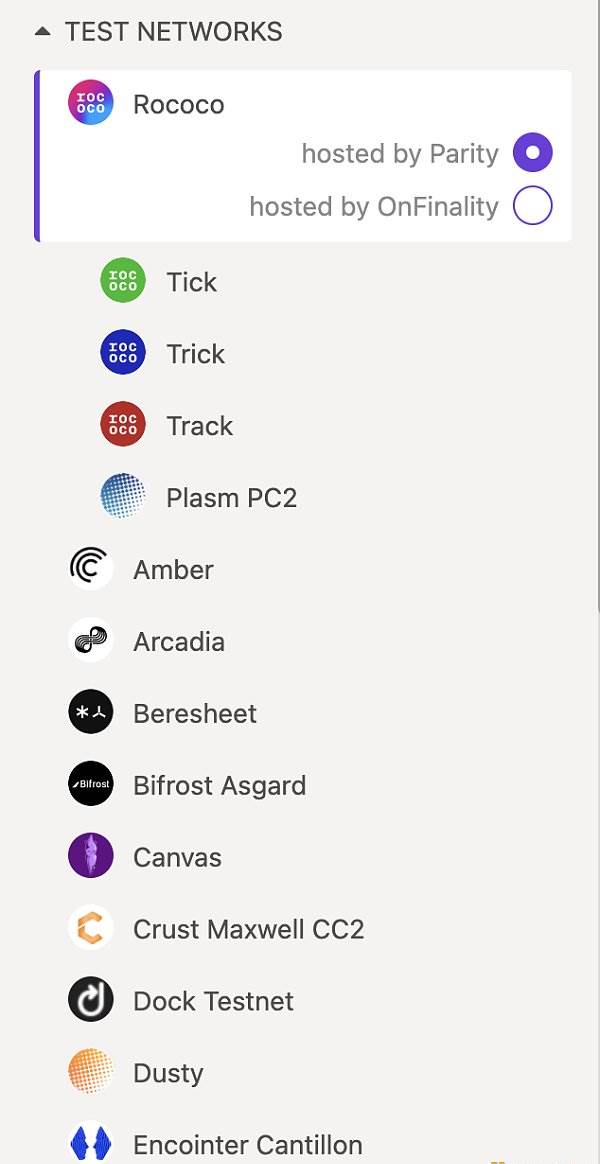Click the Dock Testnet logo icon
The width and height of the screenshot is (600, 1164).
pyautogui.click(x=91, y=1001)
